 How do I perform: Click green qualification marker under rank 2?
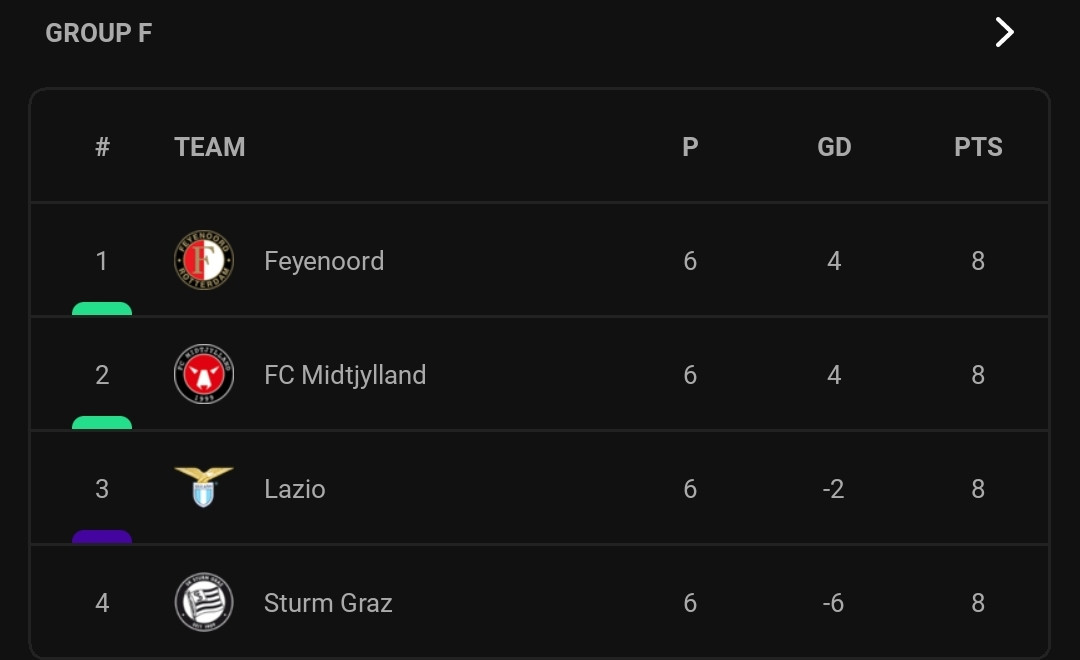tap(102, 422)
